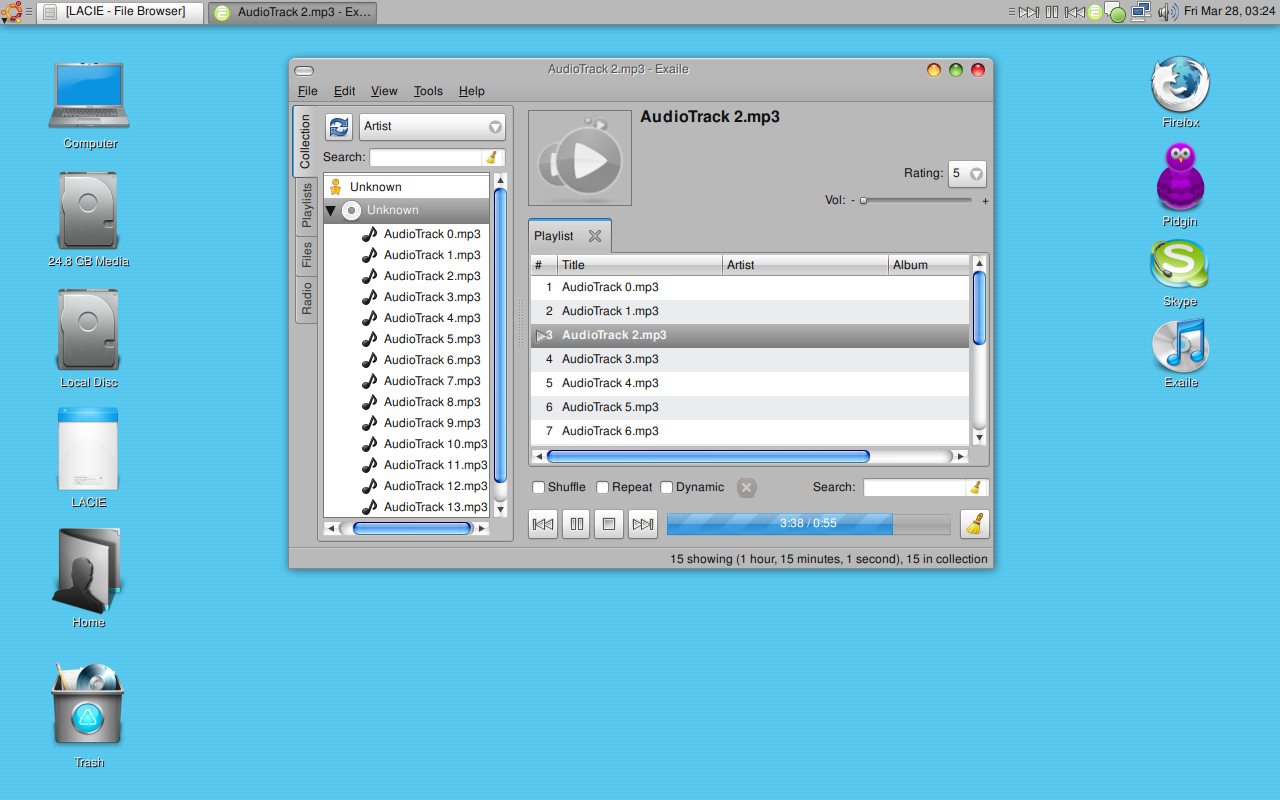The height and width of the screenshot is (800, 1280).
Task: Enable the Dynamic checkbox
Action: pyautogui.click(x=667, y=488)
